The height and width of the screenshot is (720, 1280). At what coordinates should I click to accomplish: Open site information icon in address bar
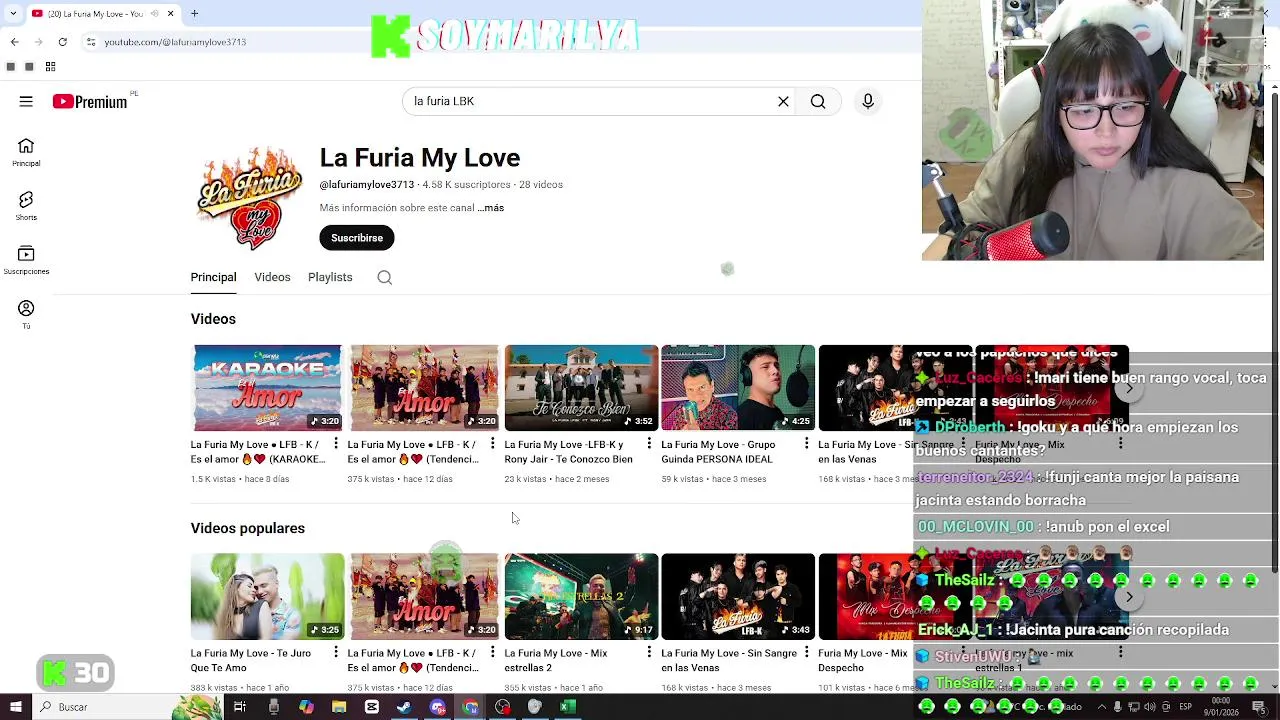(91, 42)
